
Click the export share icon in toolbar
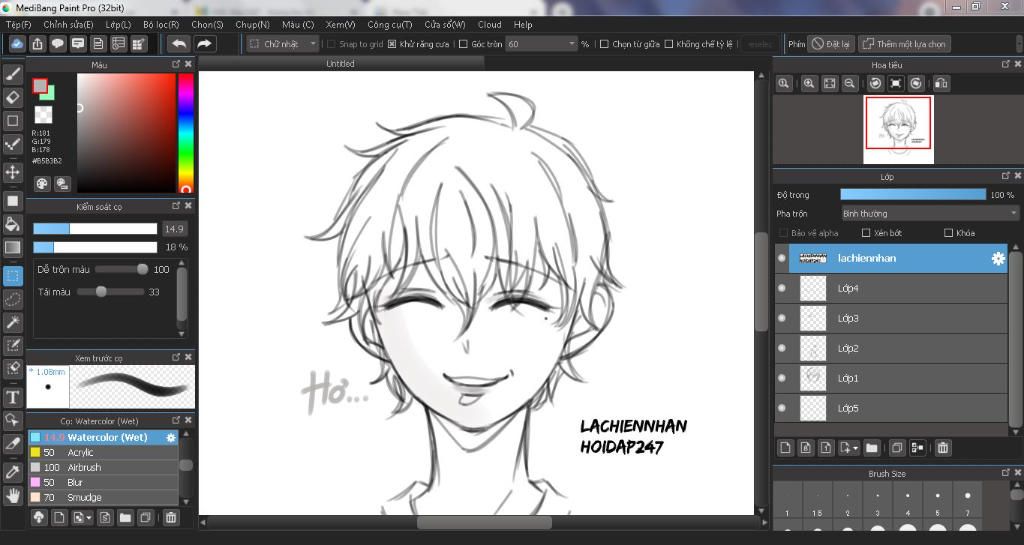point(38,44)
